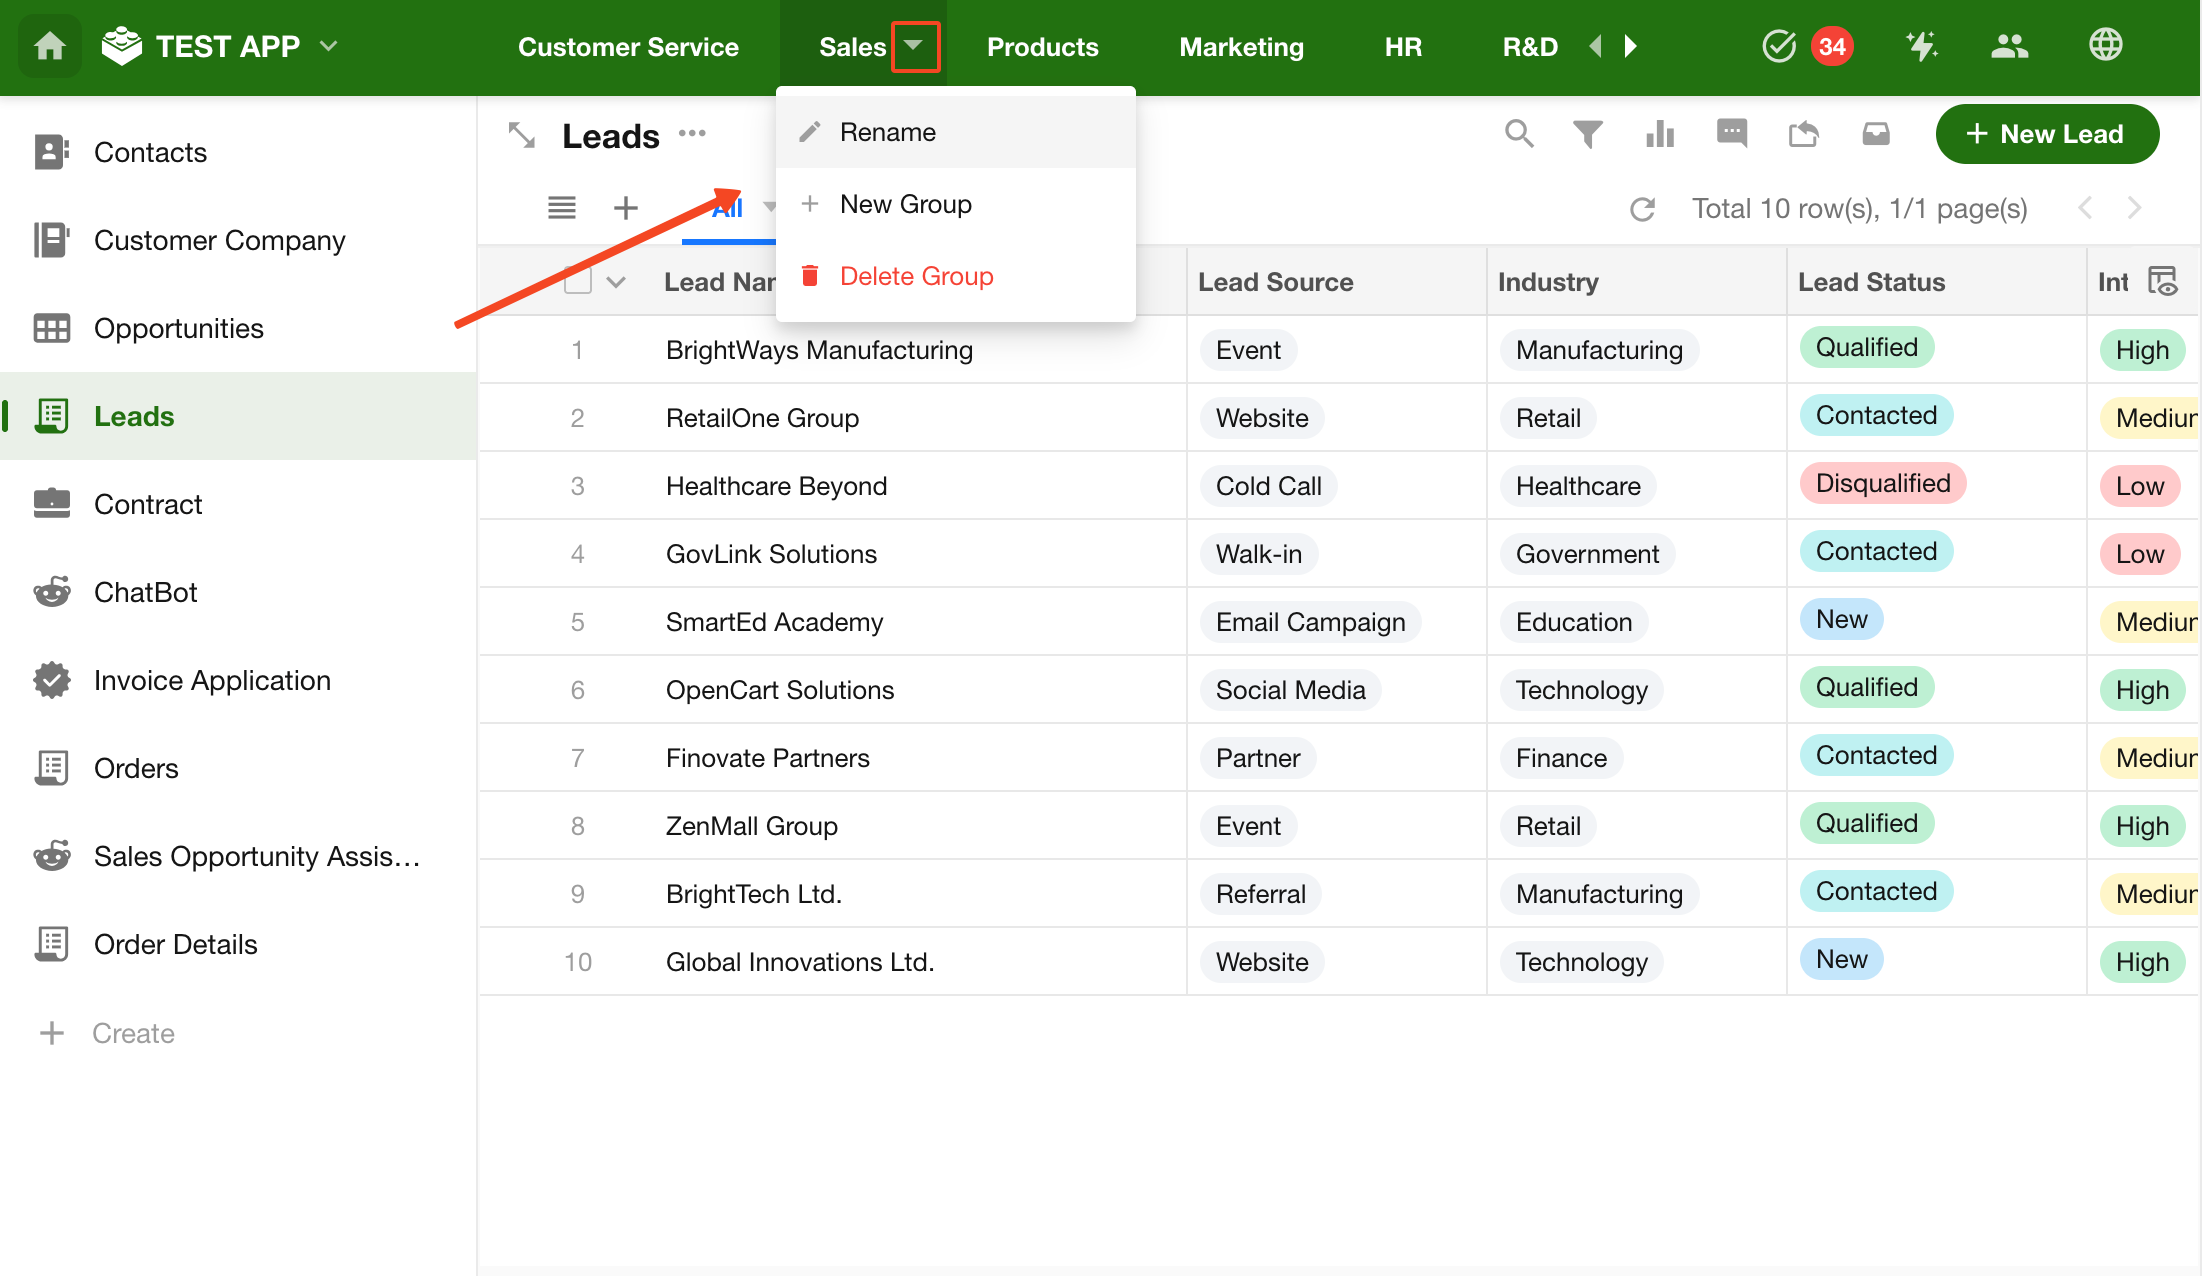Screen dimensions: 2202x1276
Task: Click the New Lead button
Action: (x=2047, y=134)
